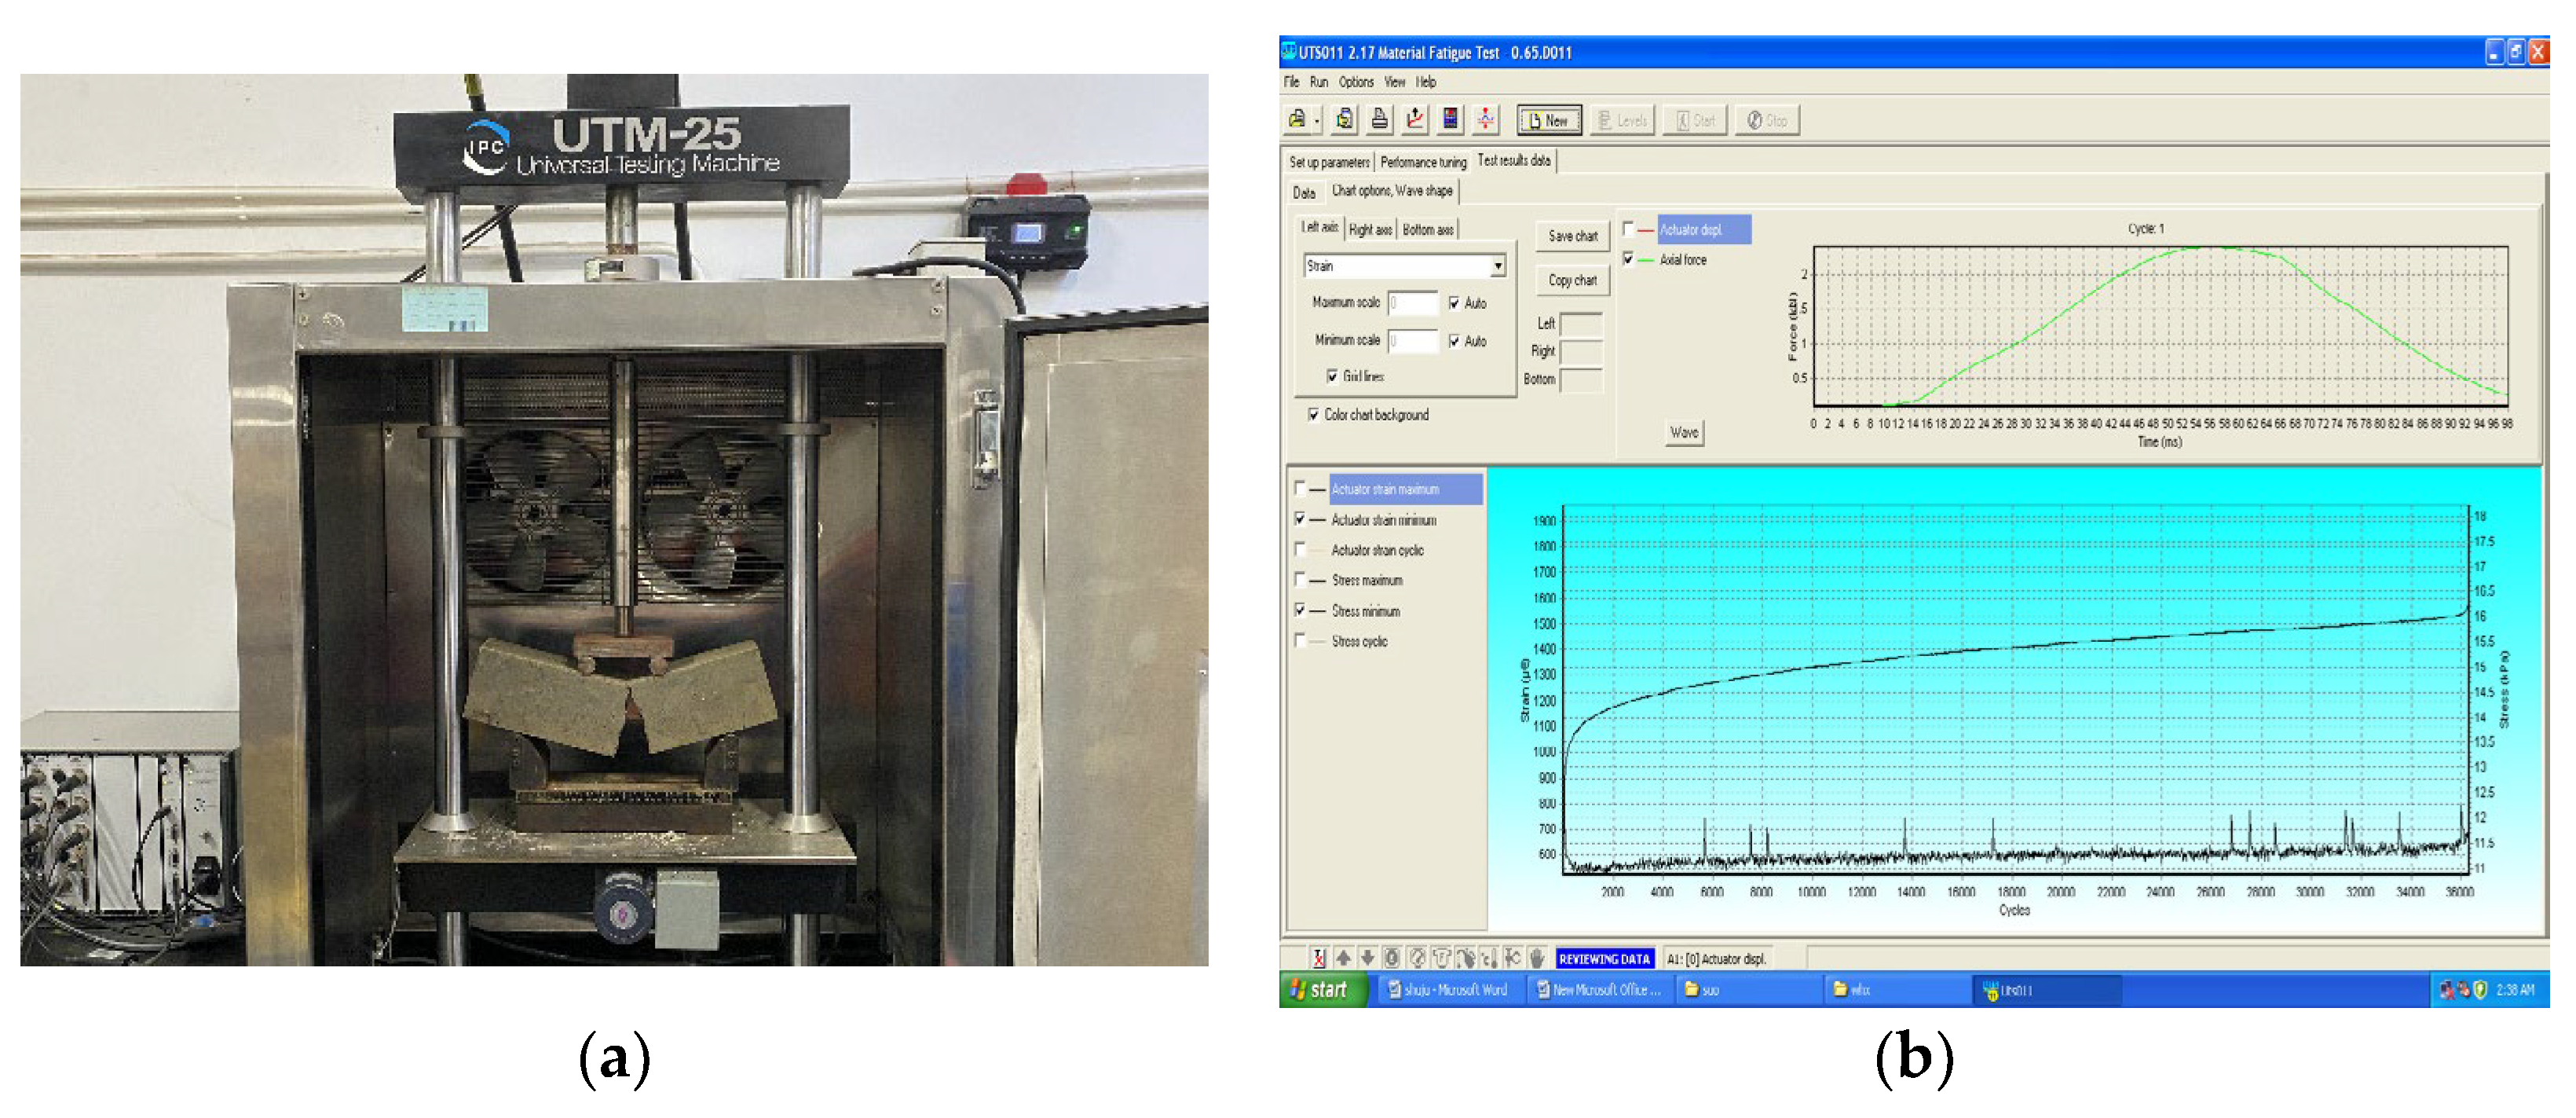Click the open file toolbar icon
The image size is (2576, 1118).
(x=1297, y=120)
